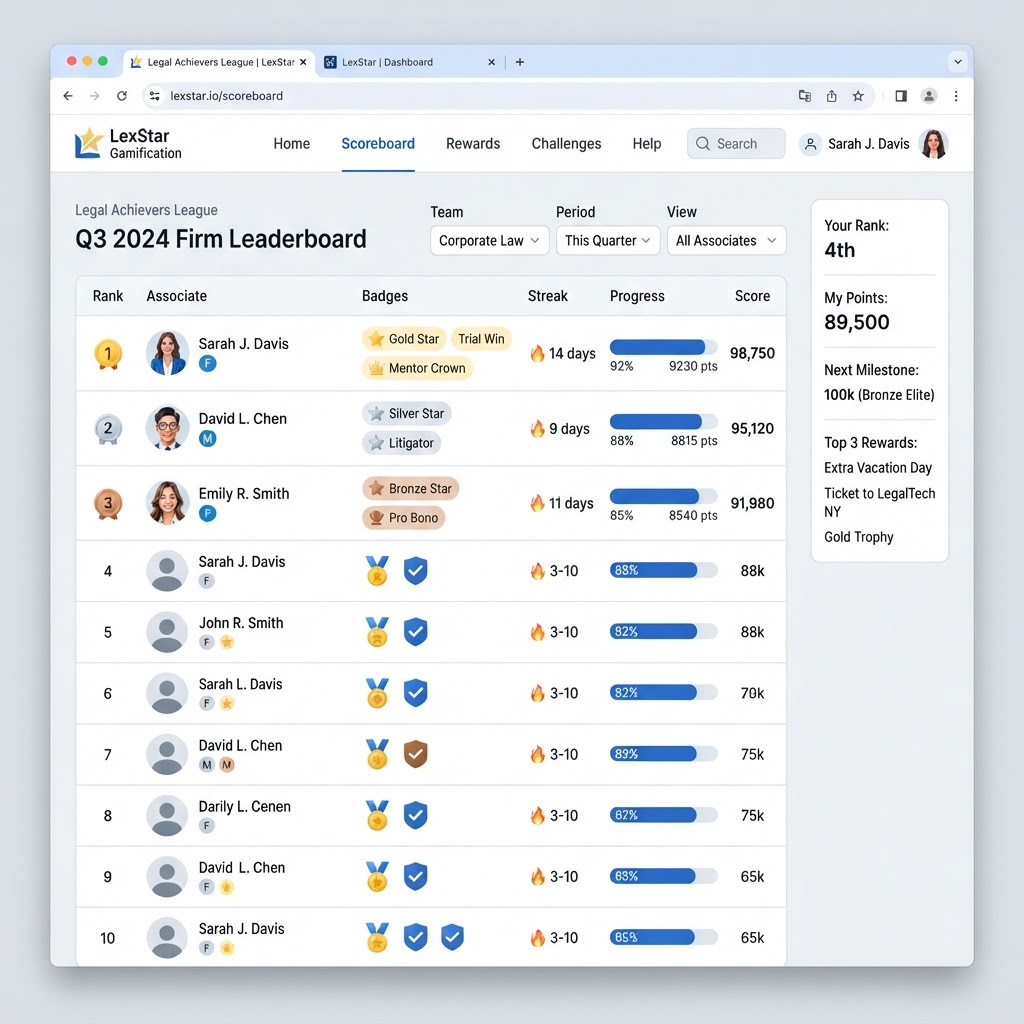The image size is (1024, 1024).
Task: Click the translate page icon in address bar
Action: click(x=805, y=96)
